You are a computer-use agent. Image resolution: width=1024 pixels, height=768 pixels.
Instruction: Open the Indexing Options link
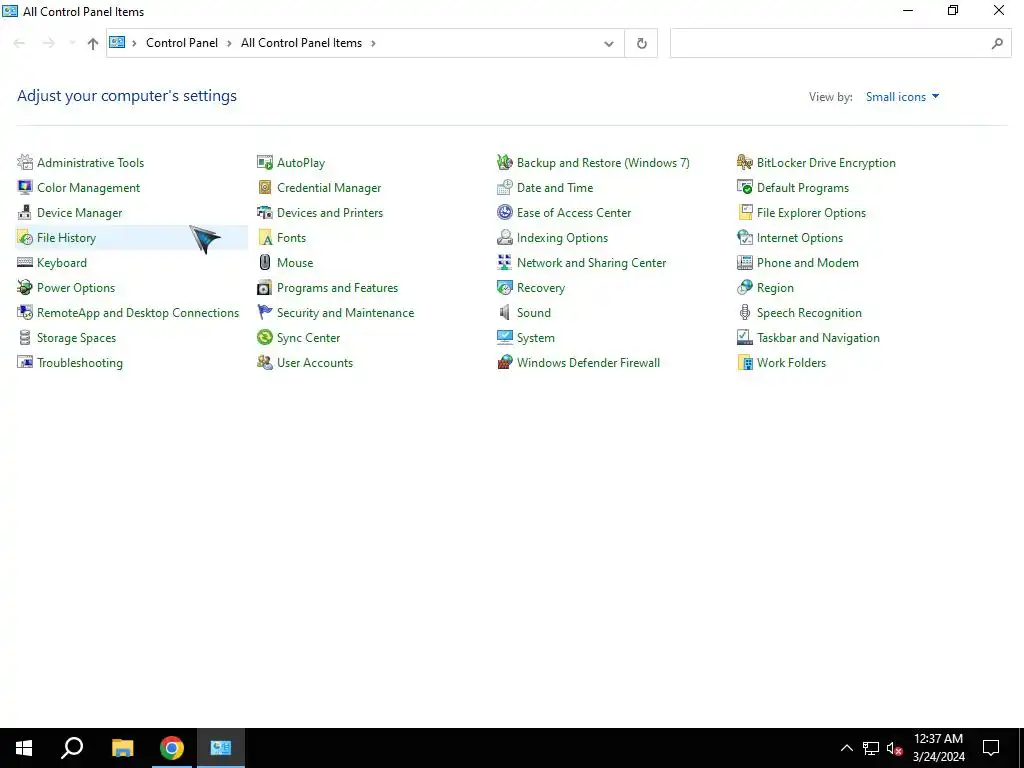coord(562,238)
